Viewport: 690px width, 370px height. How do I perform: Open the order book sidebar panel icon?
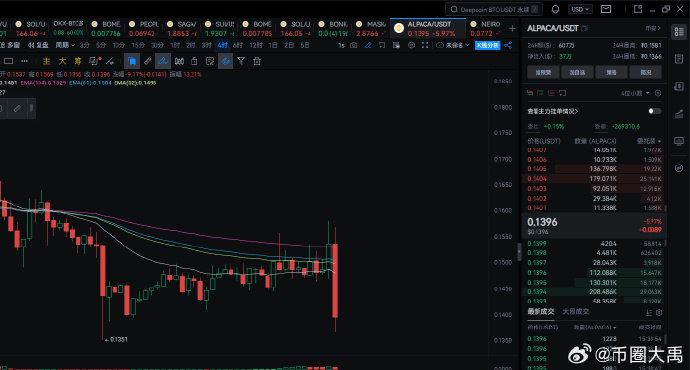[679, 32]
